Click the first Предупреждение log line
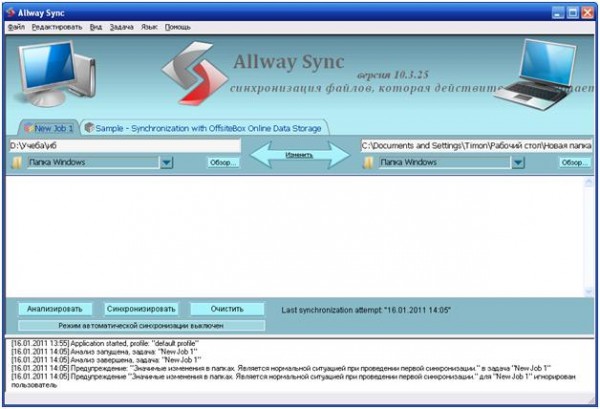The width and height of the screenshot is (600, 409). coord(281,368)
